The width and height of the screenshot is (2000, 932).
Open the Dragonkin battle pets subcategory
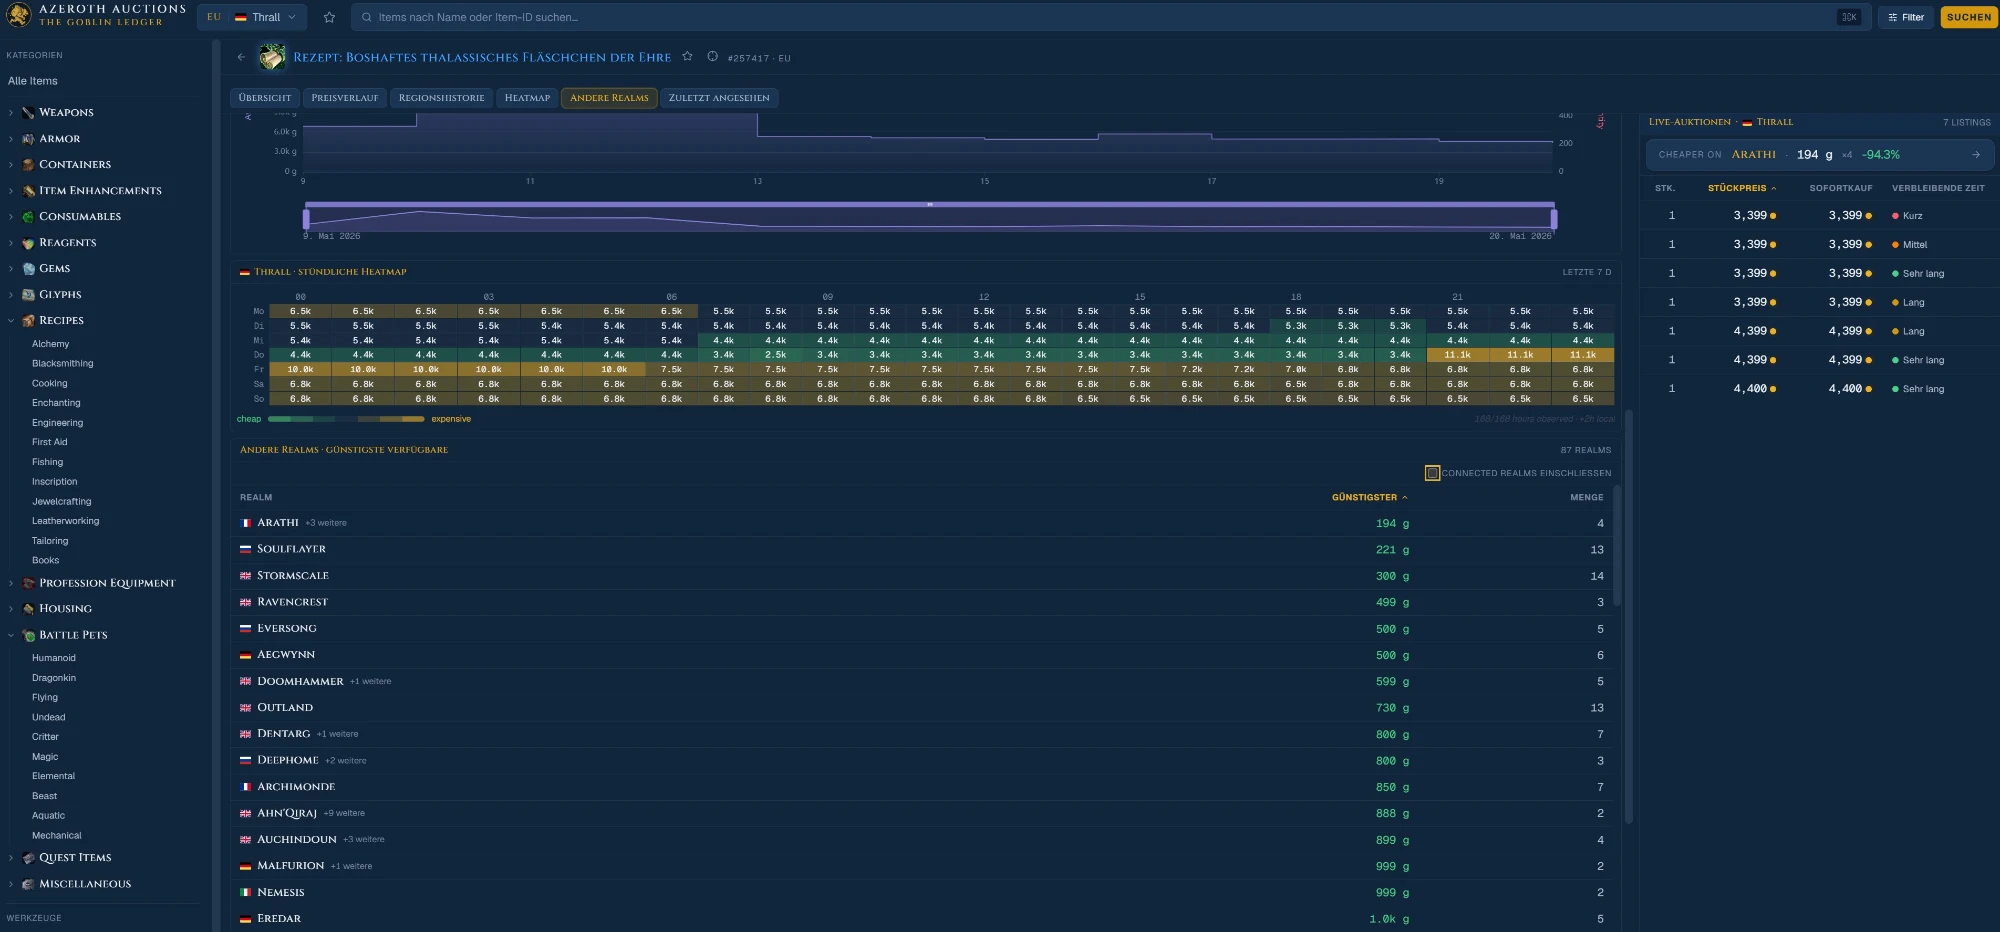point(54,678)
